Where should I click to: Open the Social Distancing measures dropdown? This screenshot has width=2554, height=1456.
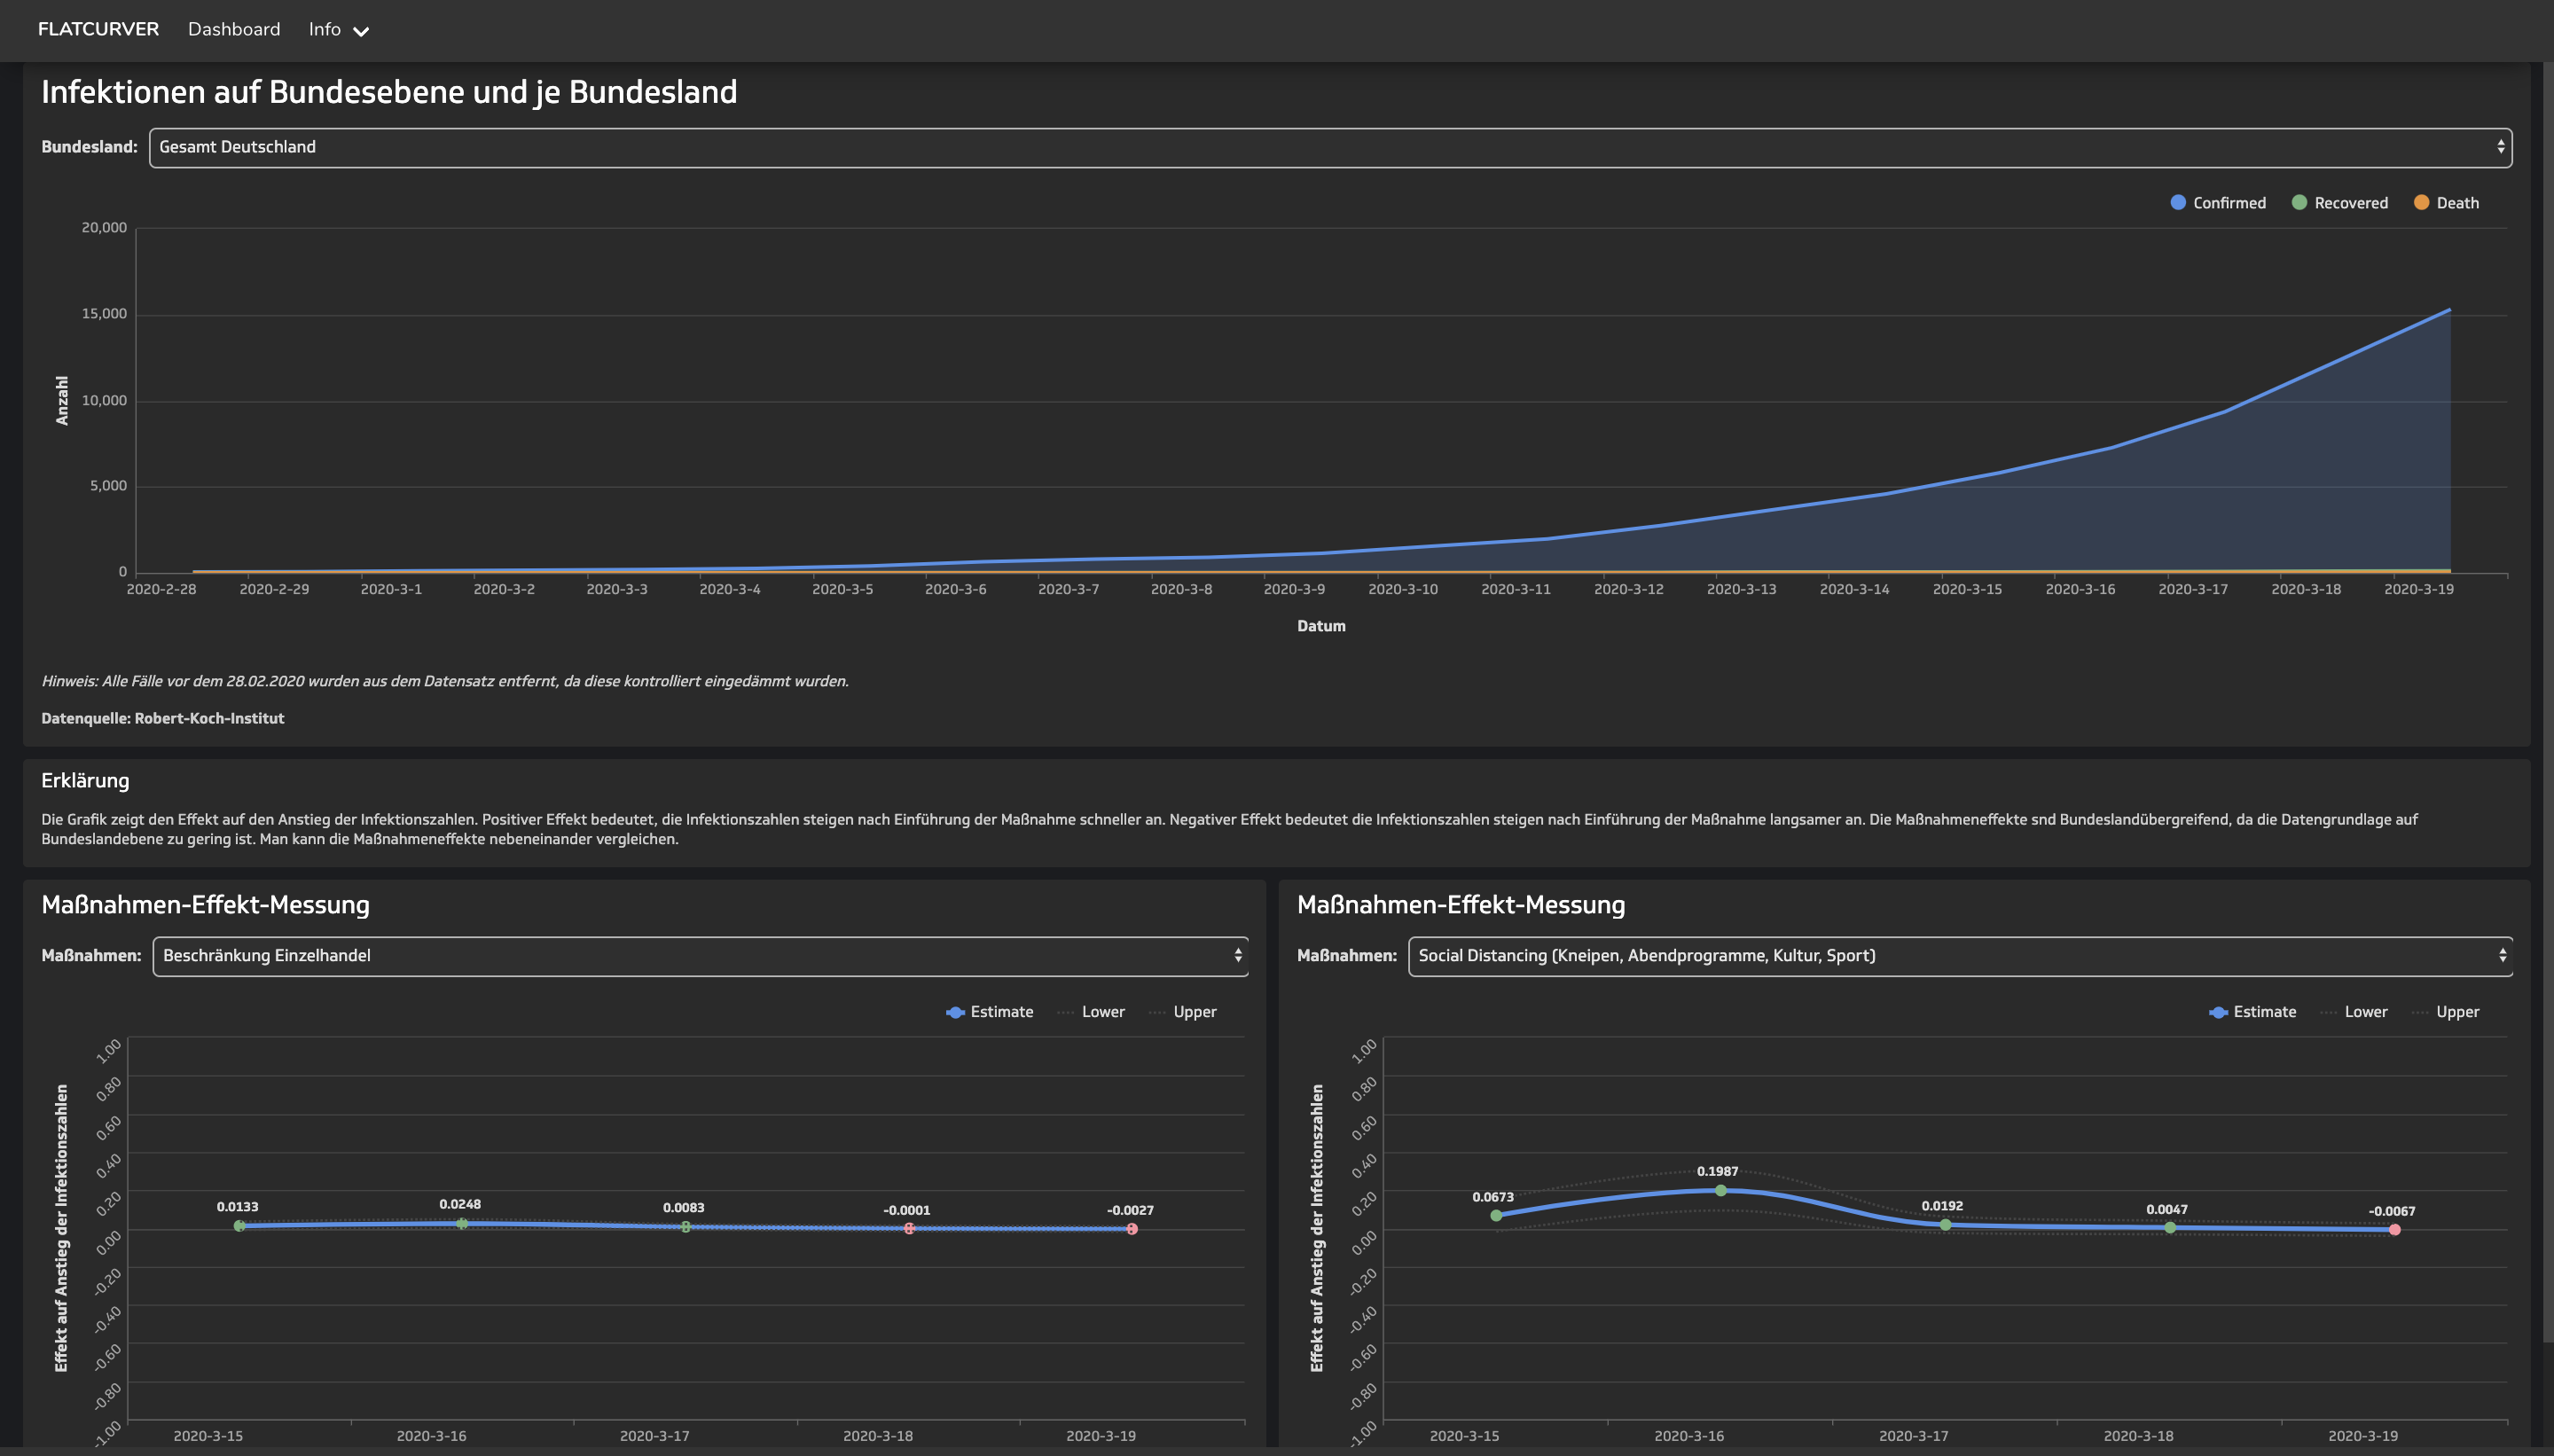1959,956
